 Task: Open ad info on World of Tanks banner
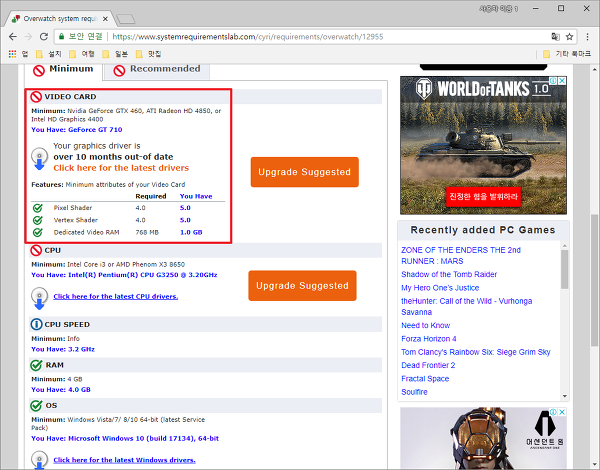[x=553, y=81]
